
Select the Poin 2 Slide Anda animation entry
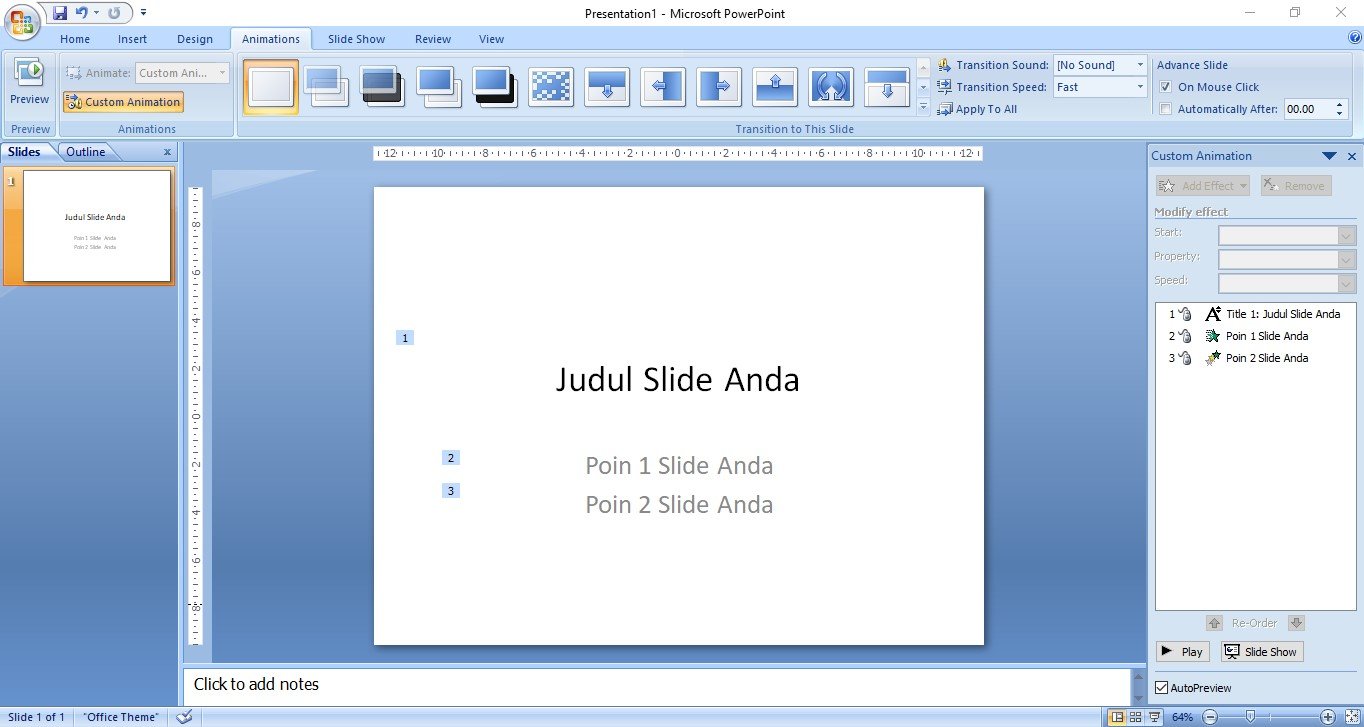point(1266,358)
